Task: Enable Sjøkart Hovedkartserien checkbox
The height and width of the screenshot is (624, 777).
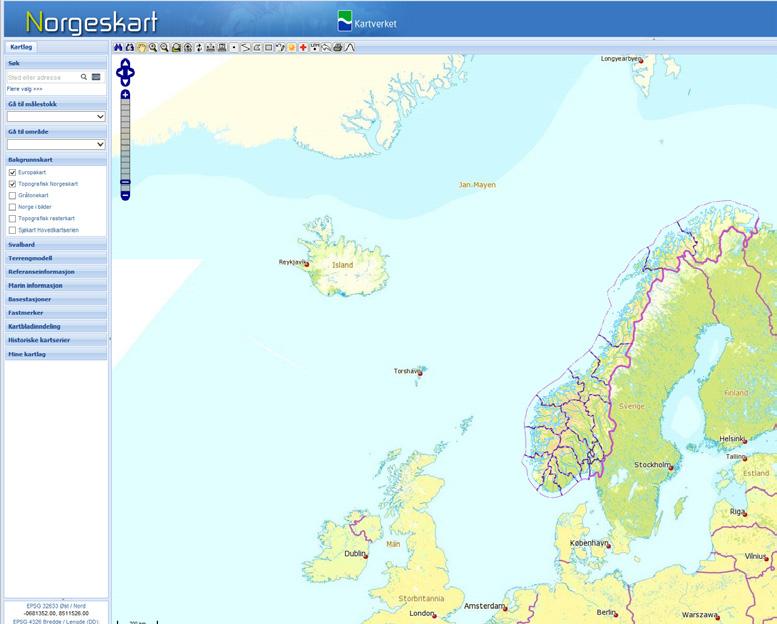Action: pos(12,230)
